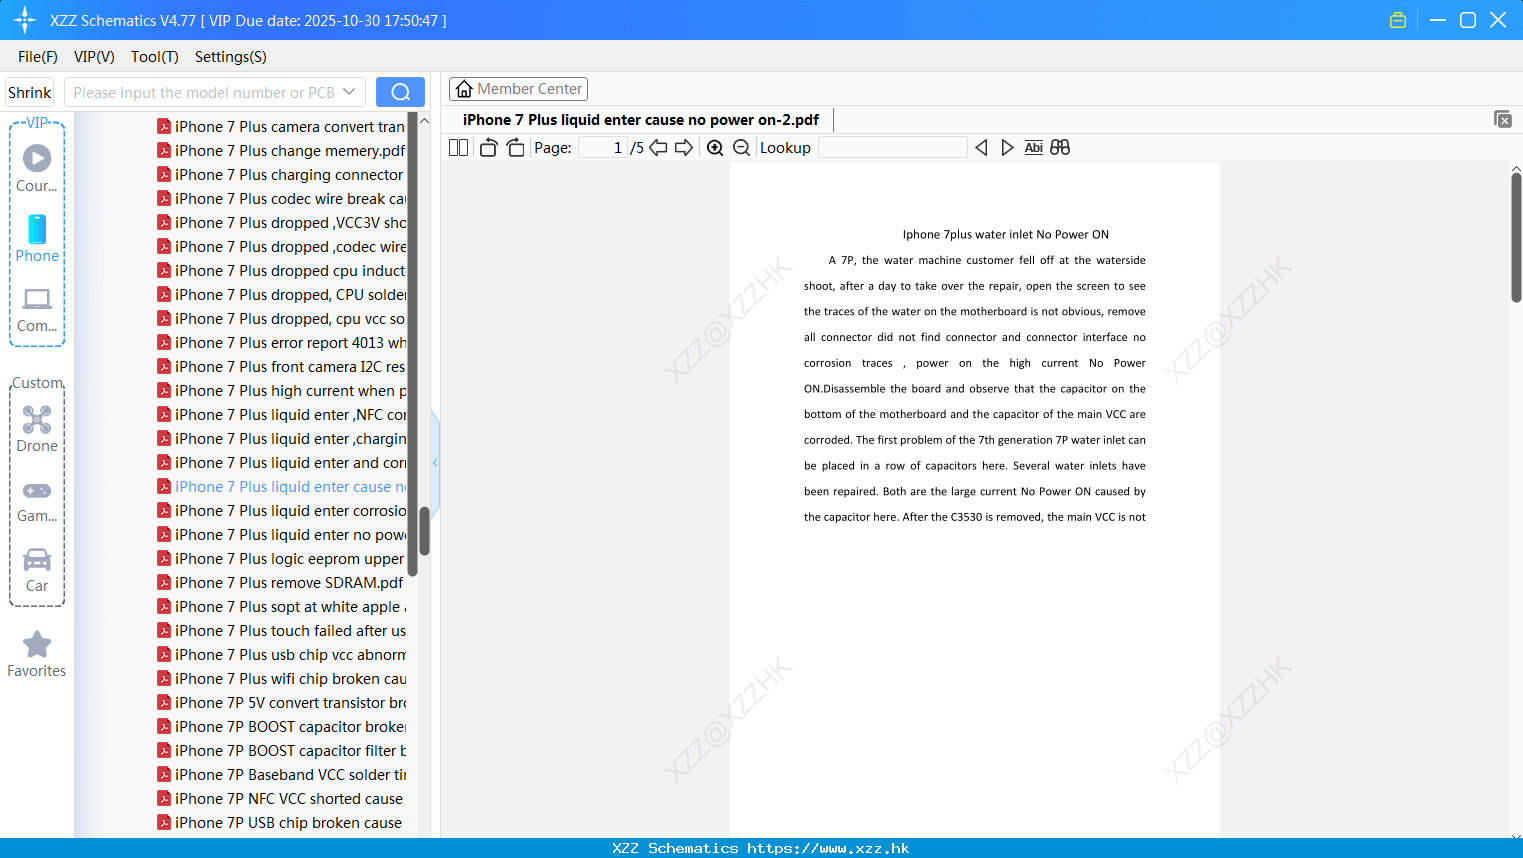Toggle whole-word match Abi icon
Screen dimensions: 1523x858
[1034, 148]
